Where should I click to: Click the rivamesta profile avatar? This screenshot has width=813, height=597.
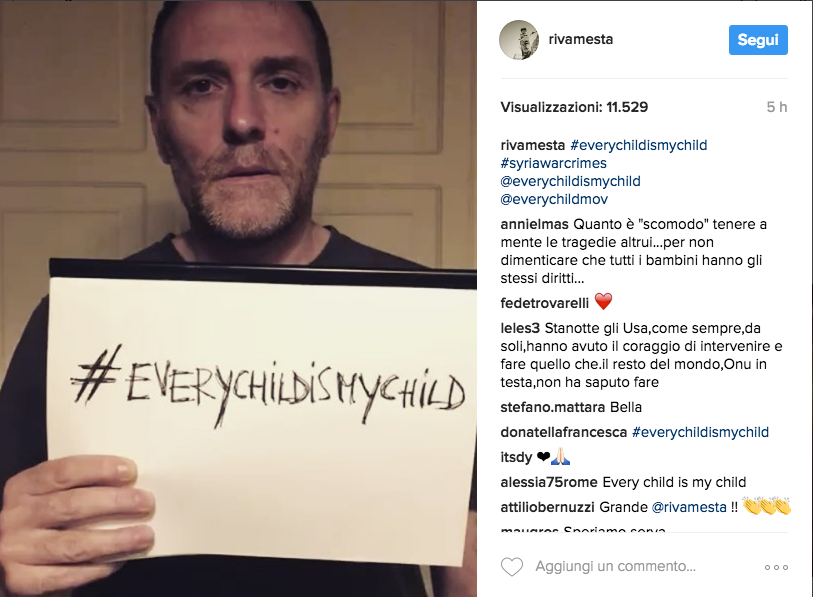pyautogui.click(x=519, y=40)
